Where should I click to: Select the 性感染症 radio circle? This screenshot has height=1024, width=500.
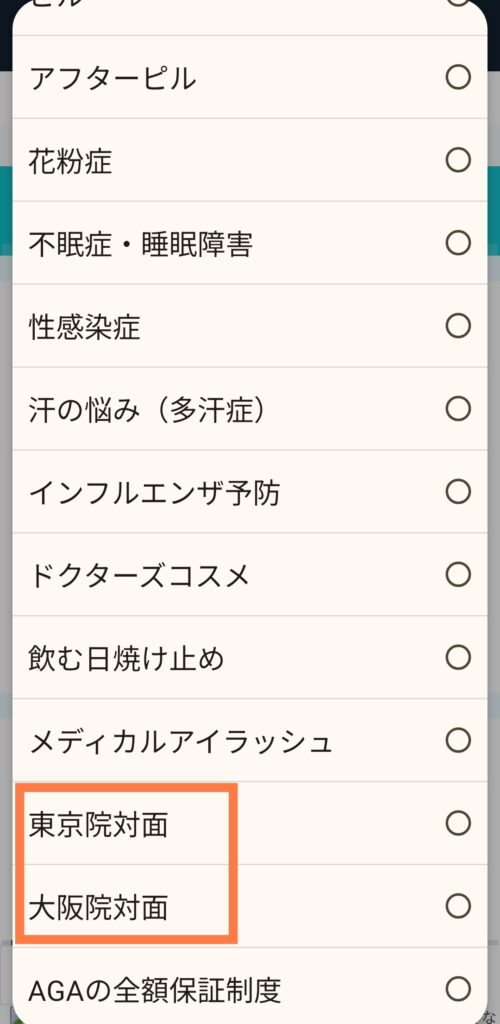[458, 326]
